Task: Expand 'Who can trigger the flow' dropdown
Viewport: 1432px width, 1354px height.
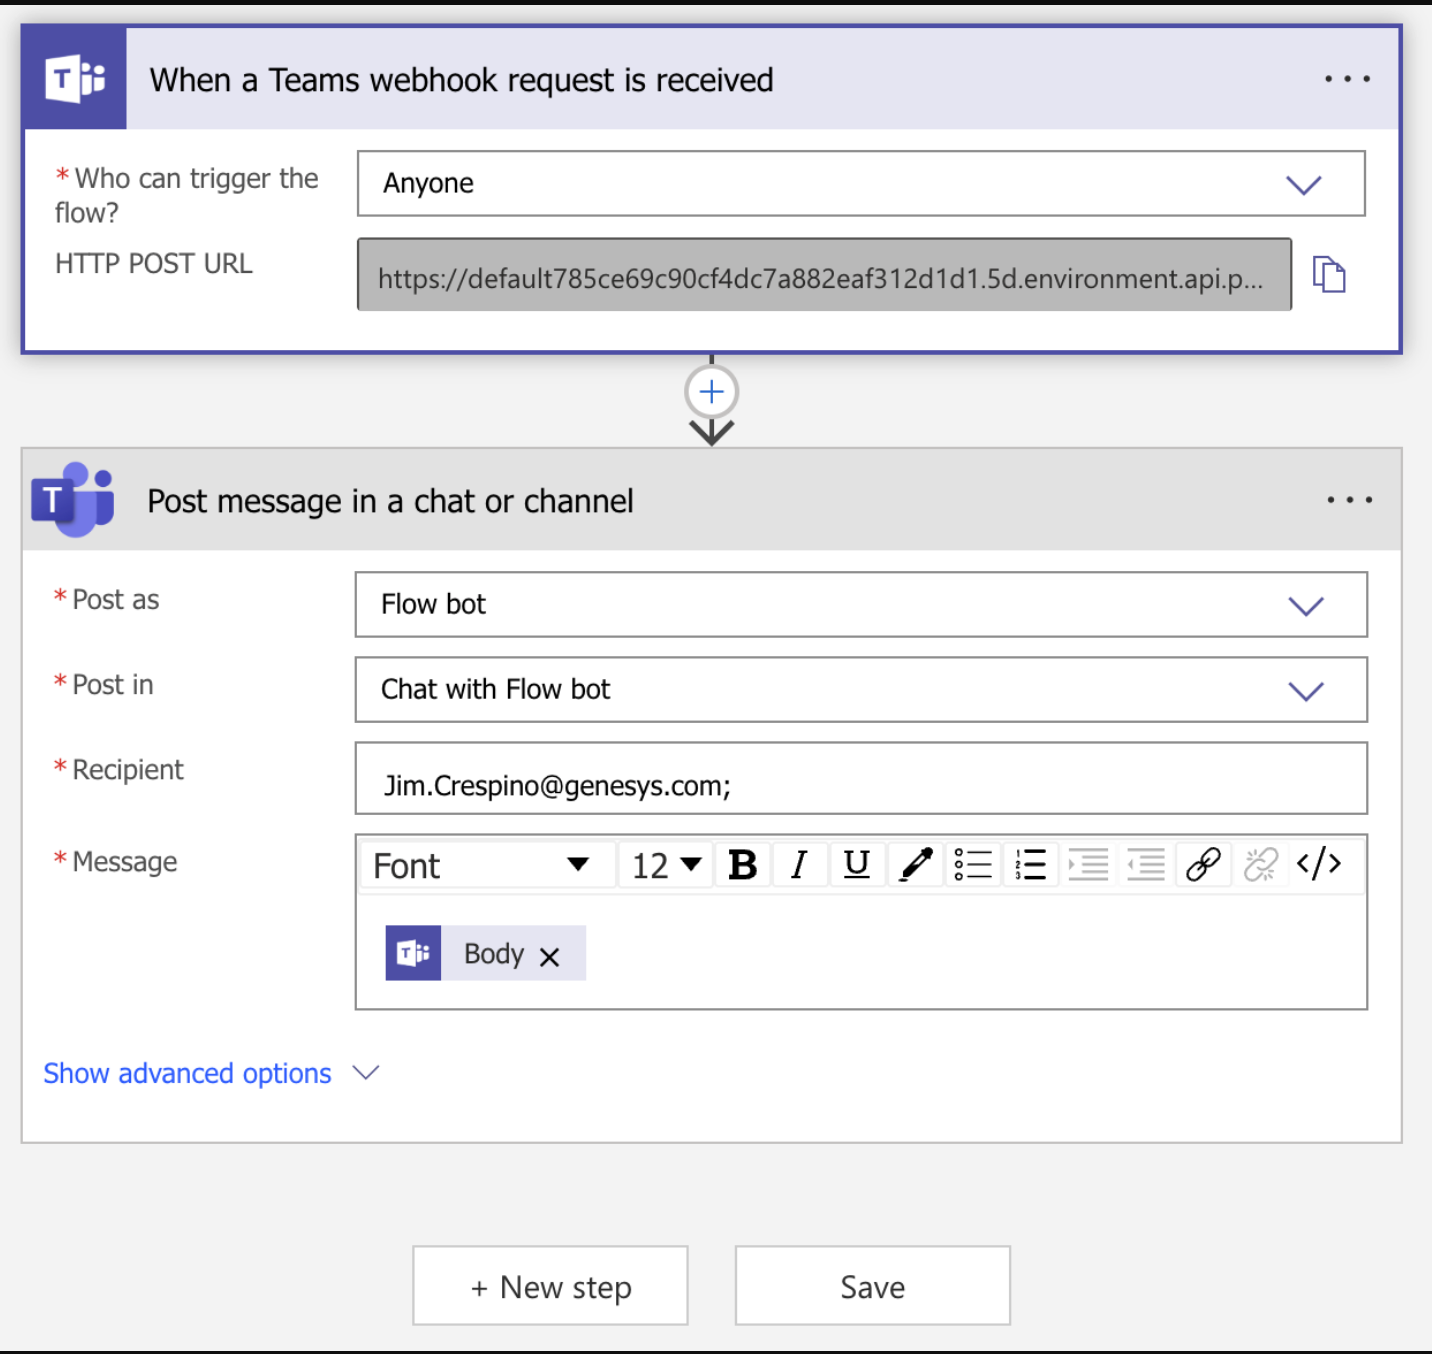Action: coord(1303,184)
